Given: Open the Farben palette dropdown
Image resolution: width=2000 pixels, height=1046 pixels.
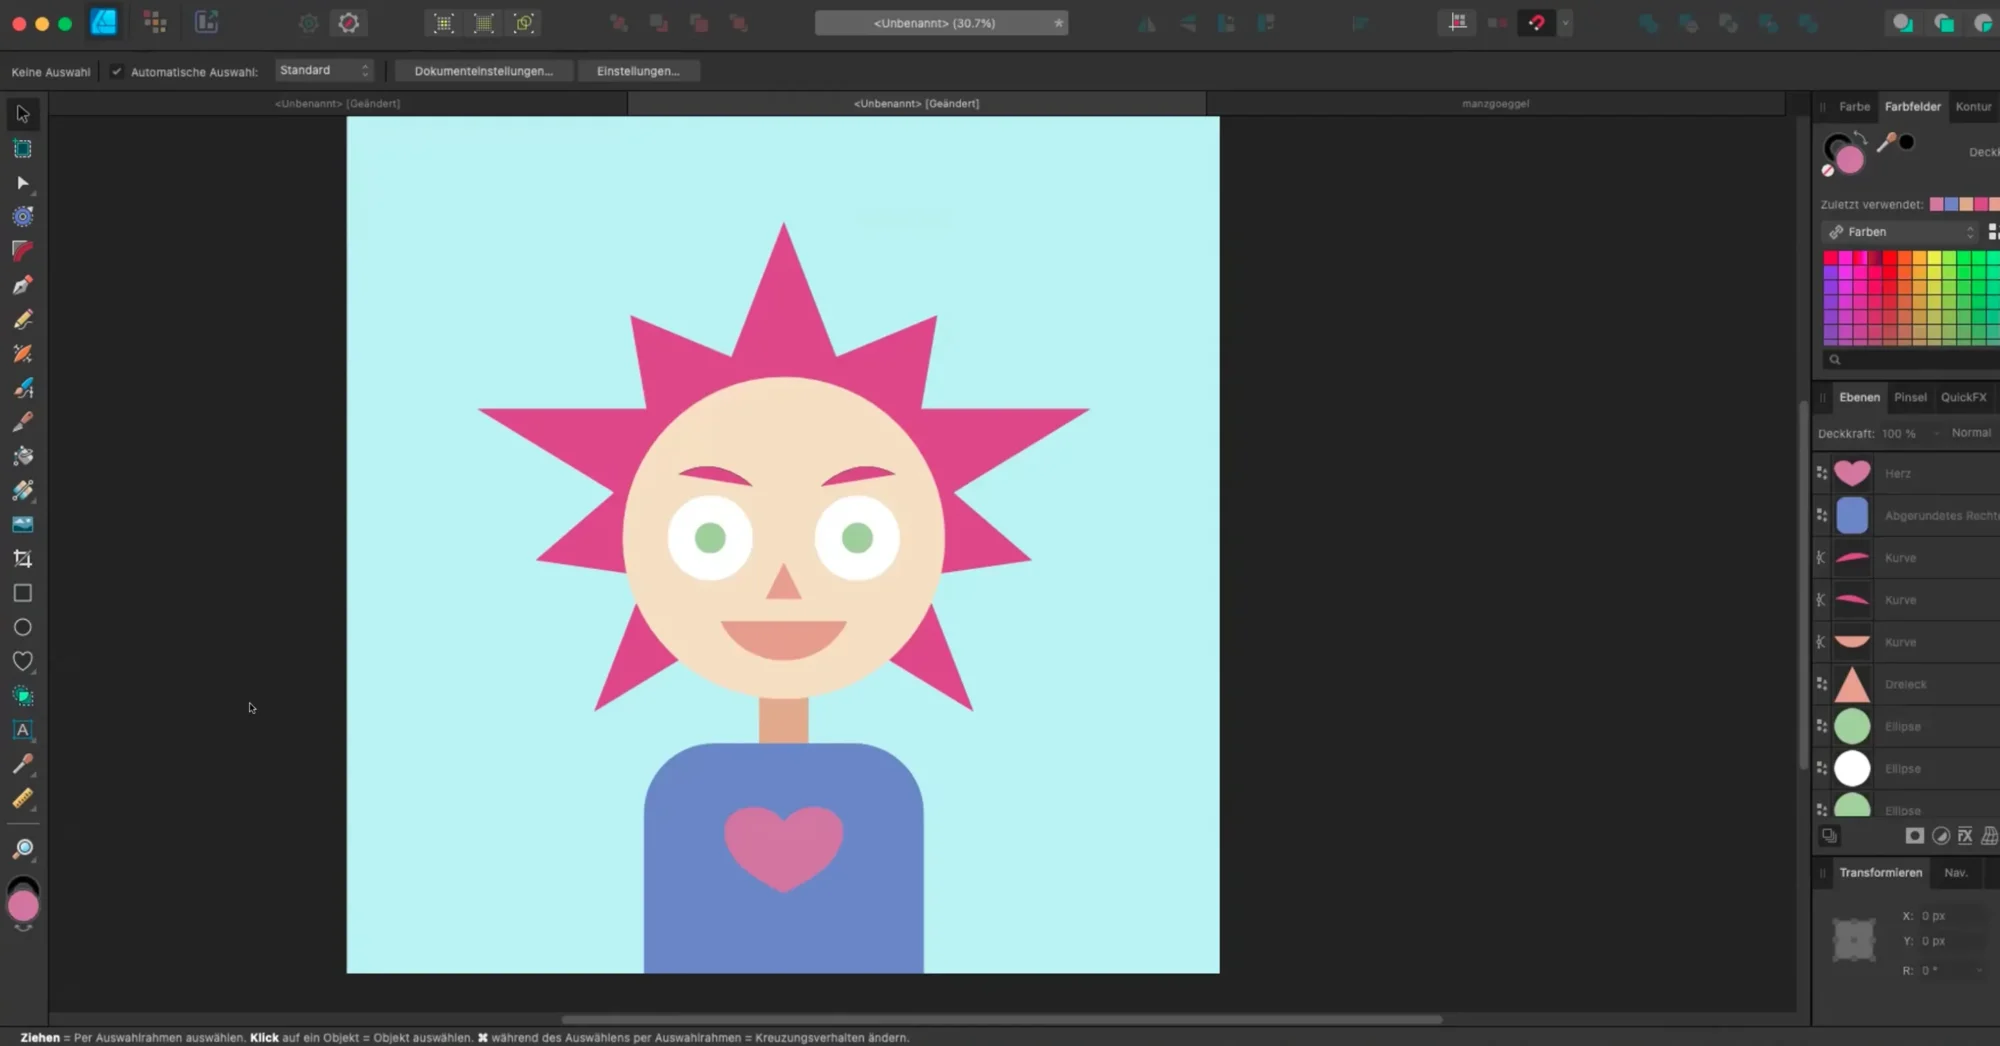Looking at the screenshot, I should 1900,232.
